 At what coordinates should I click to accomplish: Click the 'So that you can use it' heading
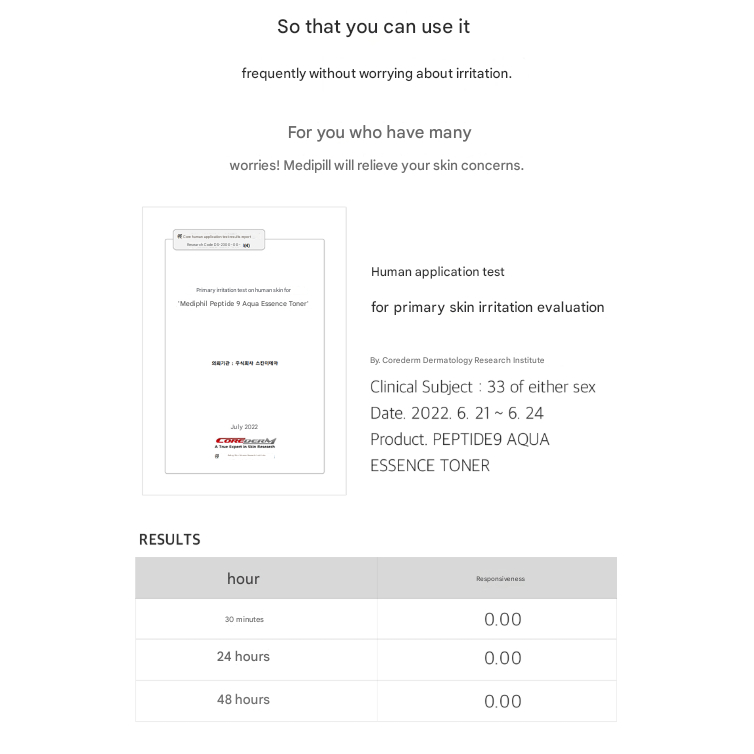pos(373,27)
